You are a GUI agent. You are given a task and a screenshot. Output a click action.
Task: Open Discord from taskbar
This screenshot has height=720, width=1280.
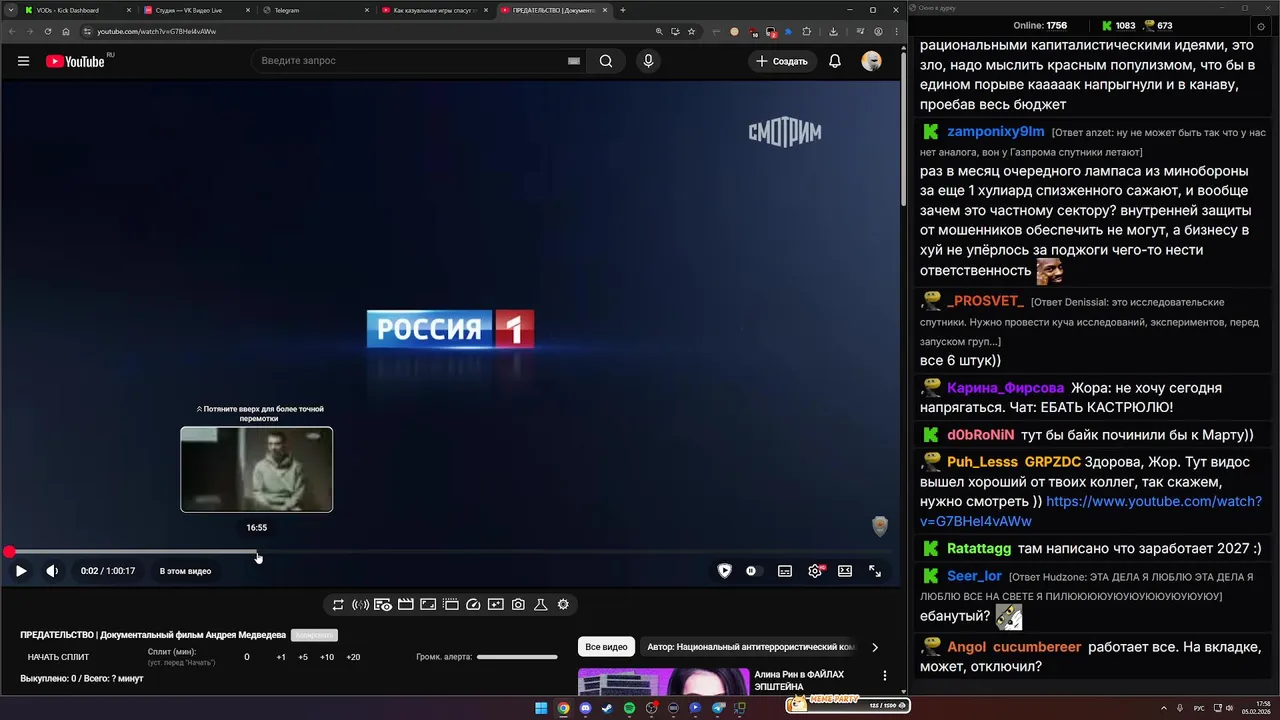coord(585,708)
